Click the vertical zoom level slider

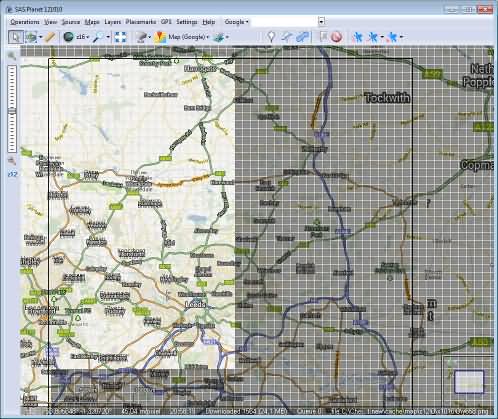12,109
